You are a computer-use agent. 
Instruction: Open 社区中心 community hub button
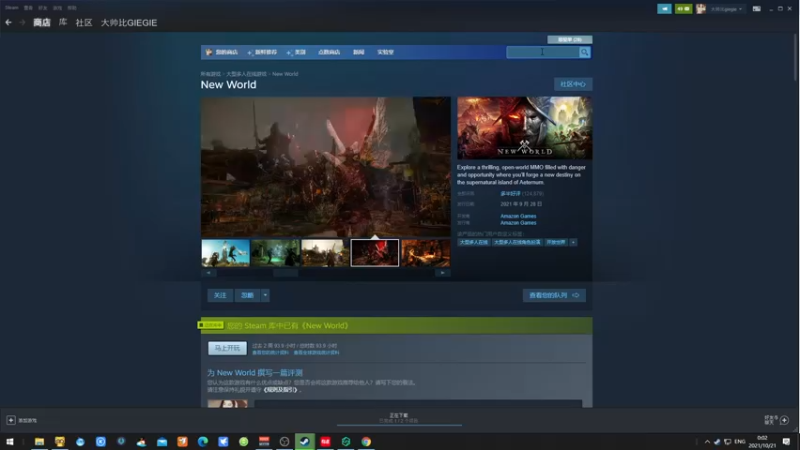573,84
